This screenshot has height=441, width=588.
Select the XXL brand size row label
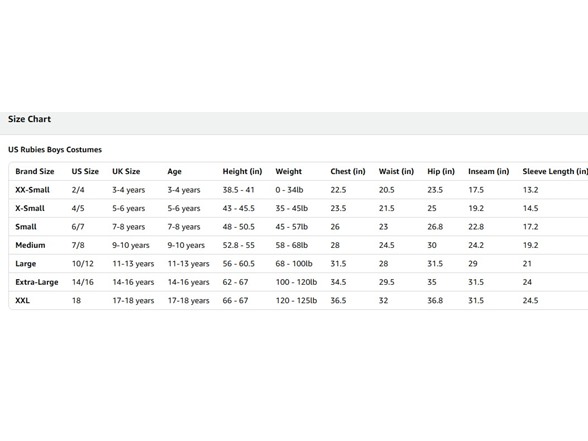pos(22,300)
